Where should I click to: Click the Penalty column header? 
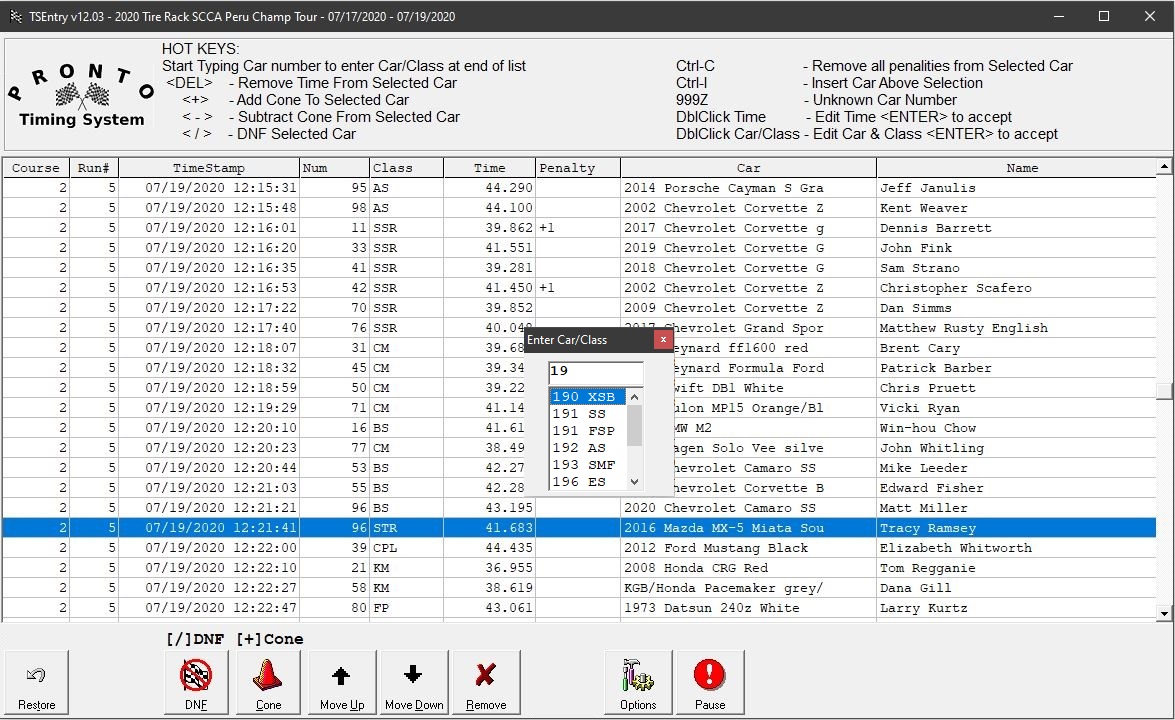[578, 168]
